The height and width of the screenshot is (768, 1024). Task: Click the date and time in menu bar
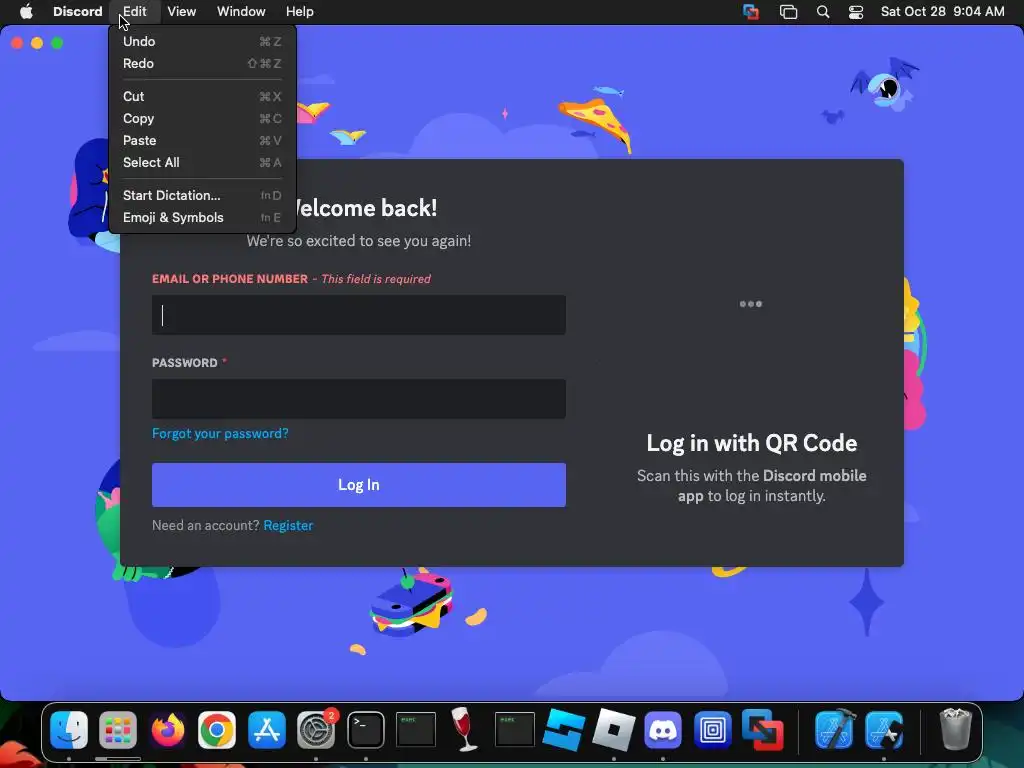[x=942, y=11]
